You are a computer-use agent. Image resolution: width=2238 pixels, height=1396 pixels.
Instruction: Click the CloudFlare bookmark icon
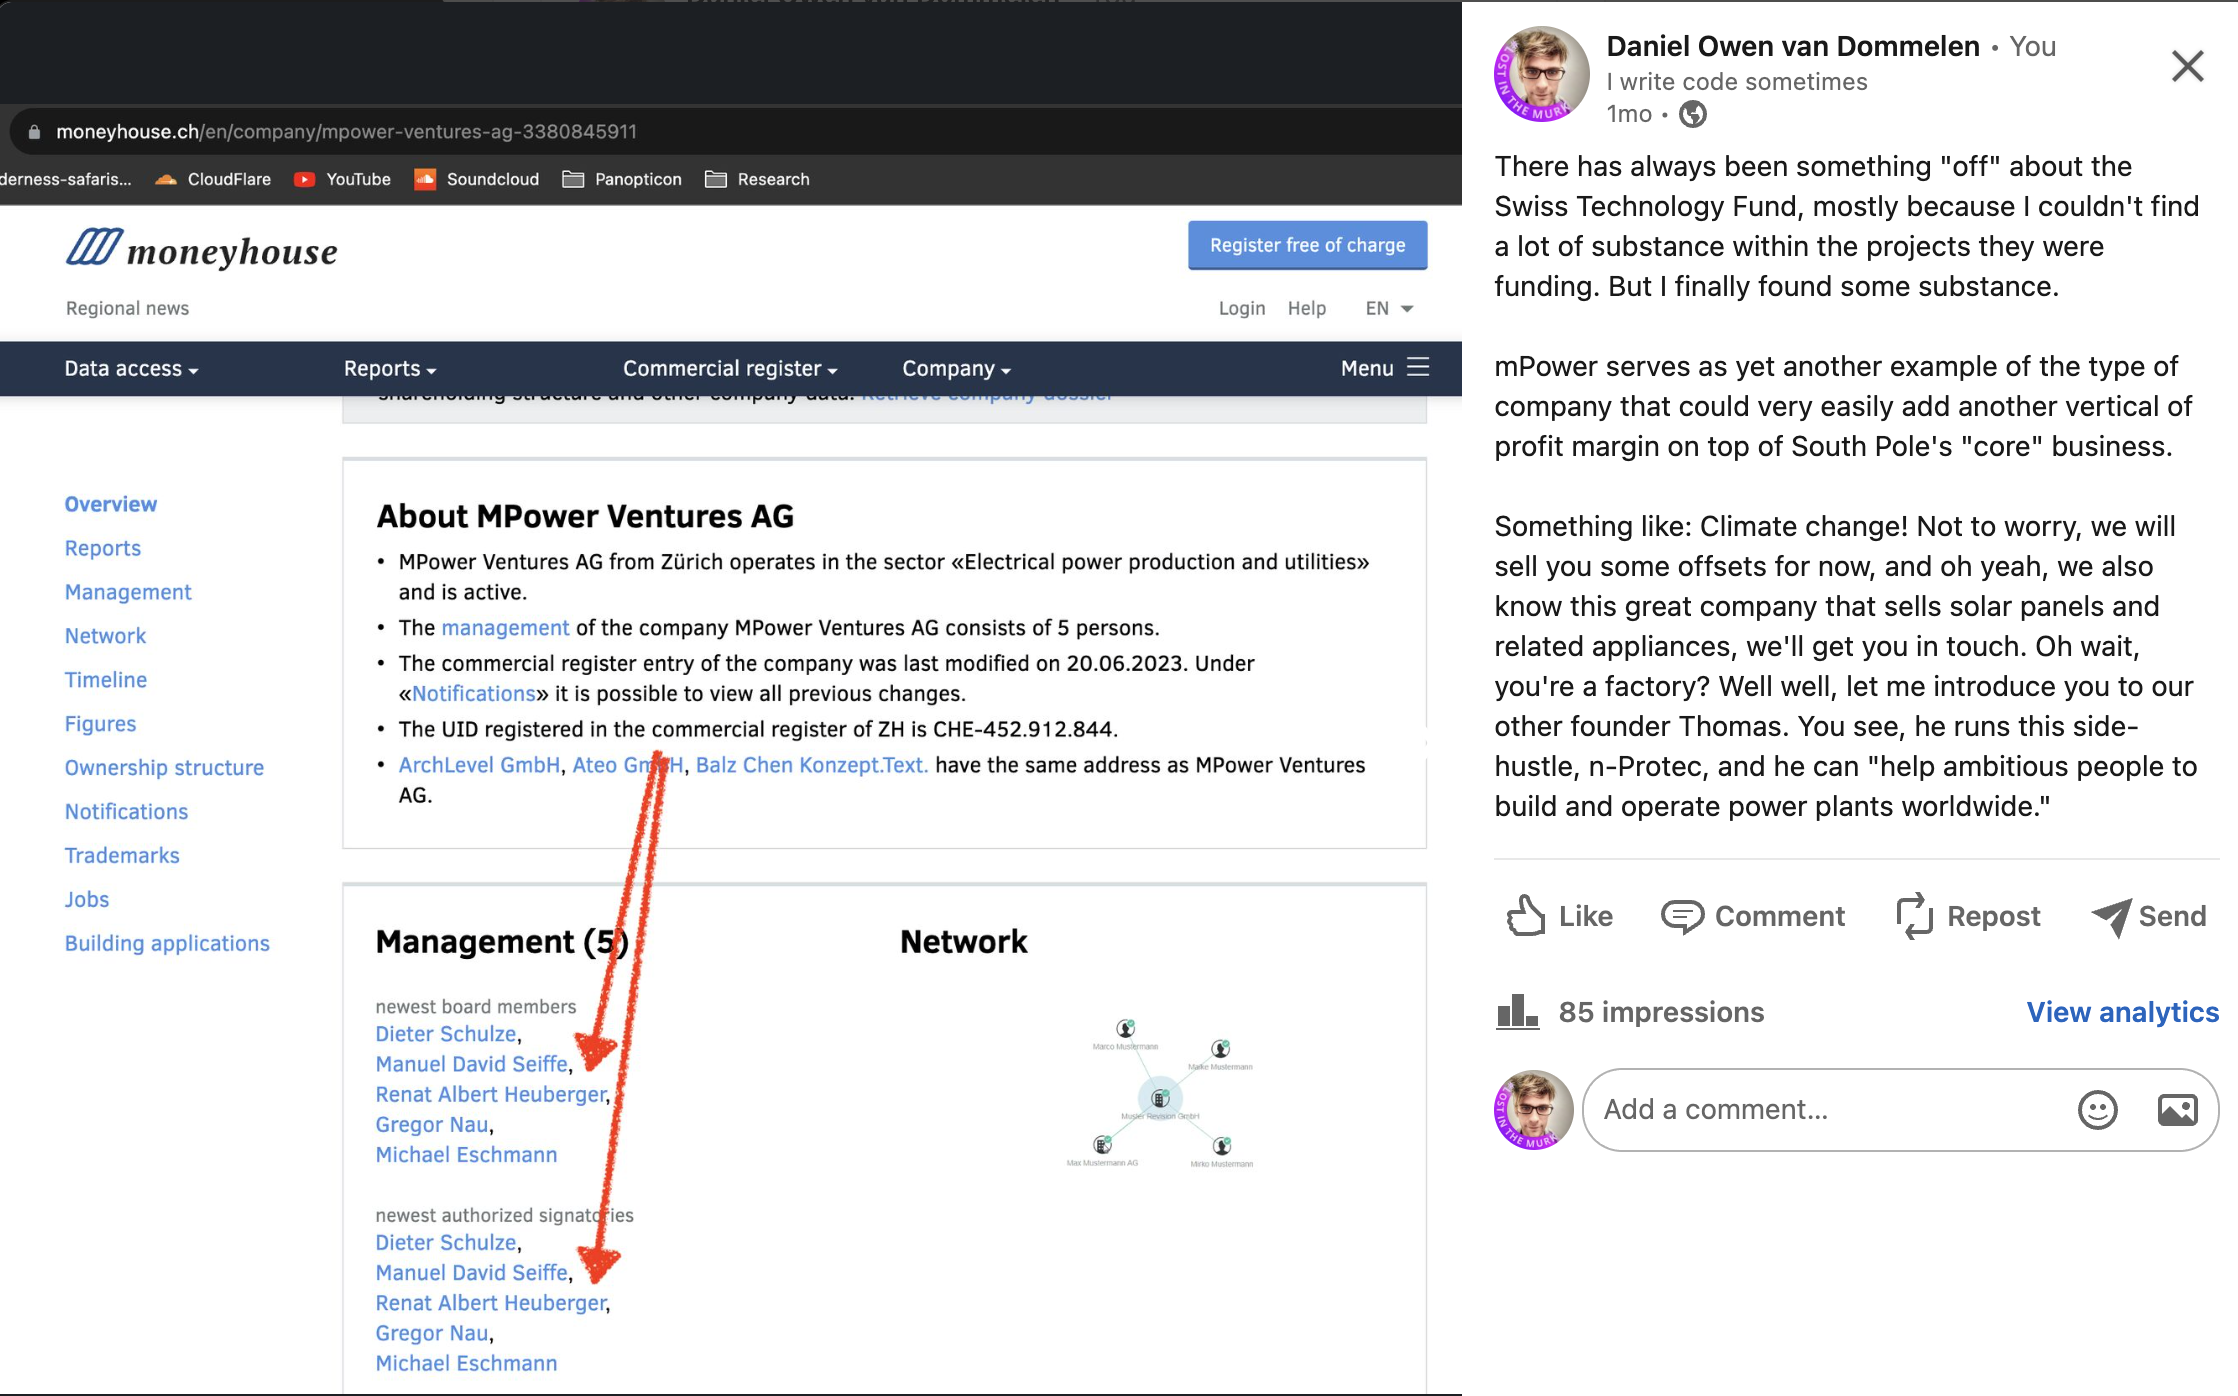166,179
